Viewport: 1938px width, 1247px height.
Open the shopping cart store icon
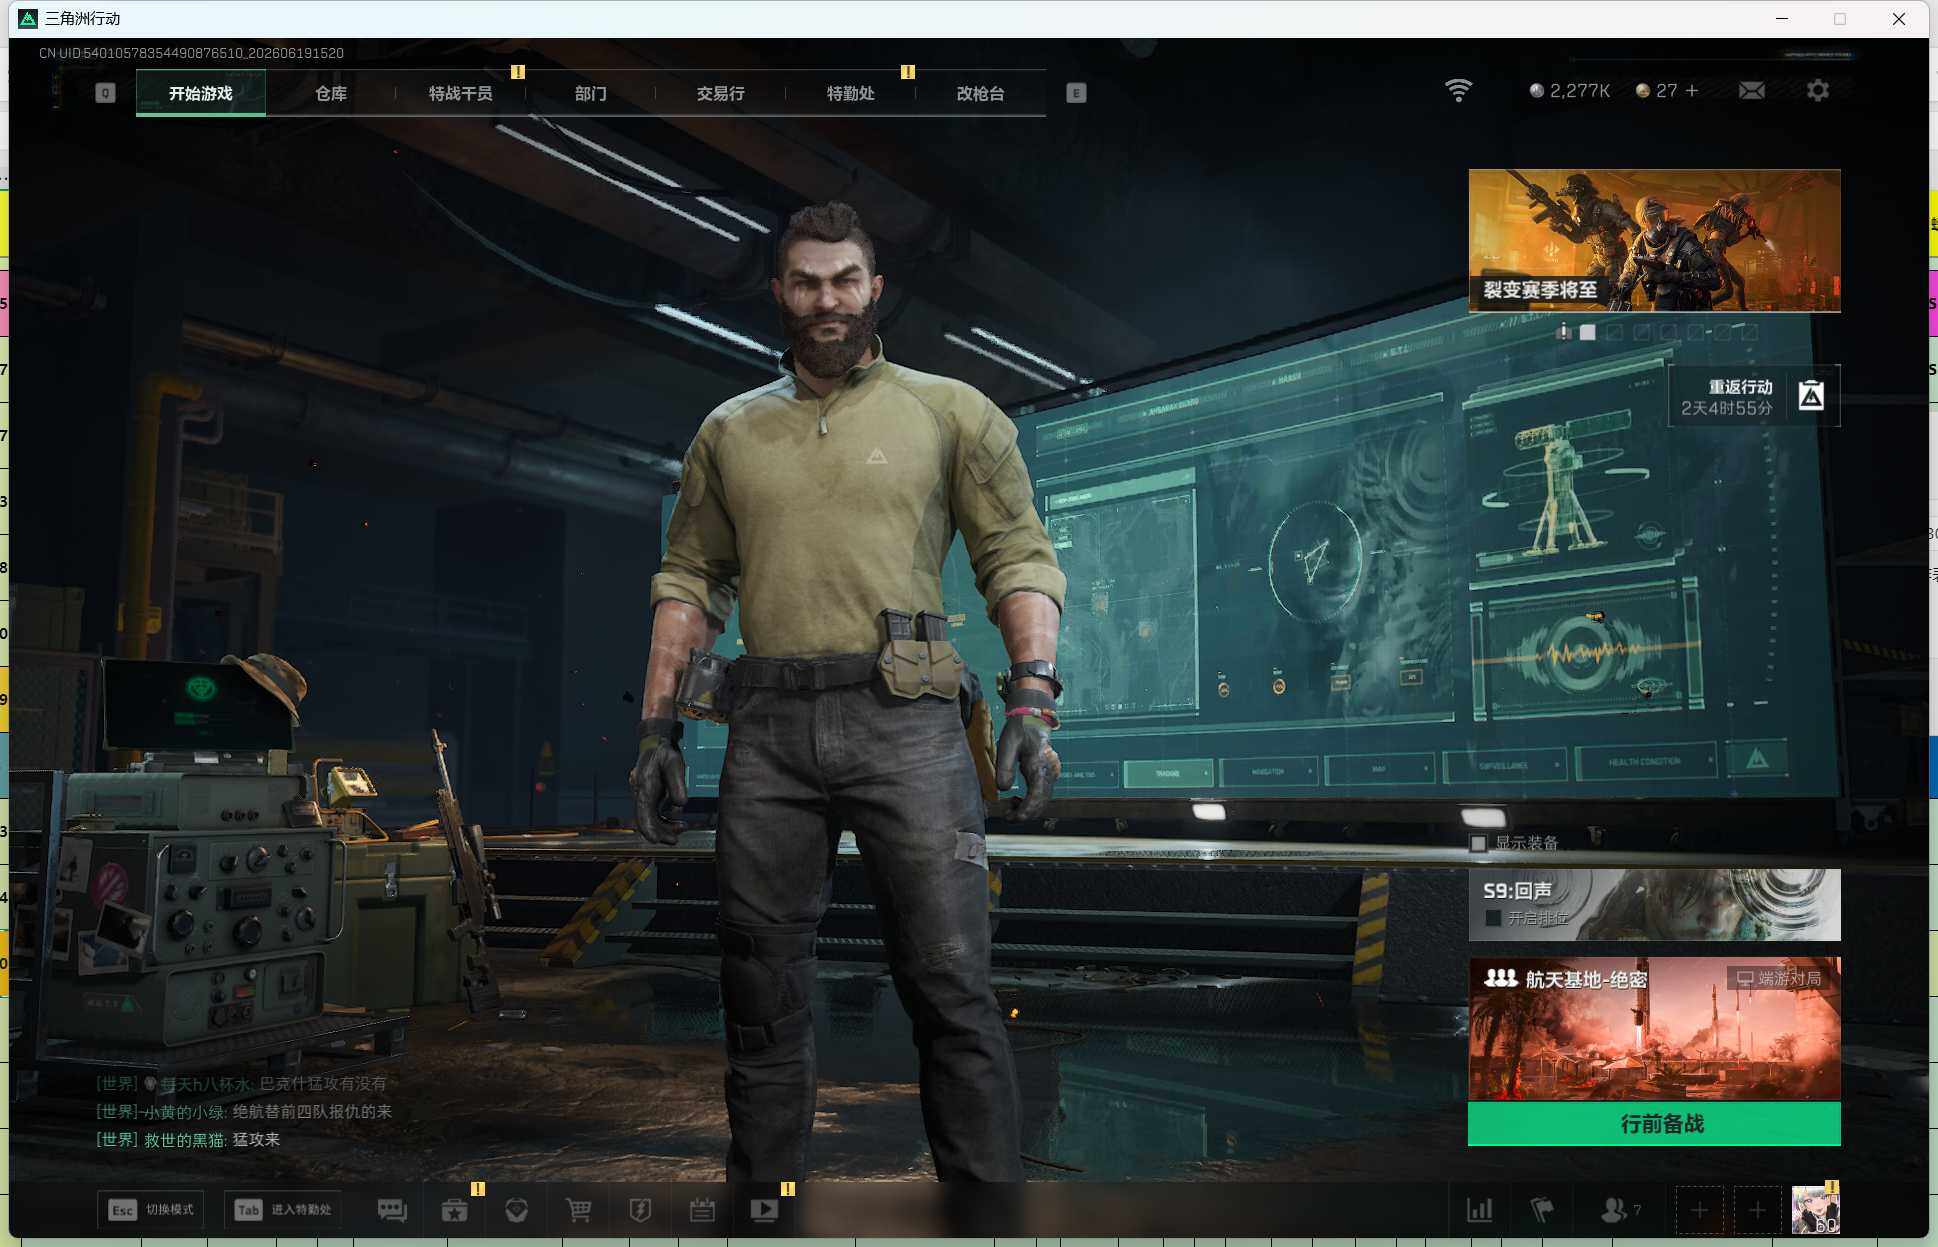[x=578, y=1210]
